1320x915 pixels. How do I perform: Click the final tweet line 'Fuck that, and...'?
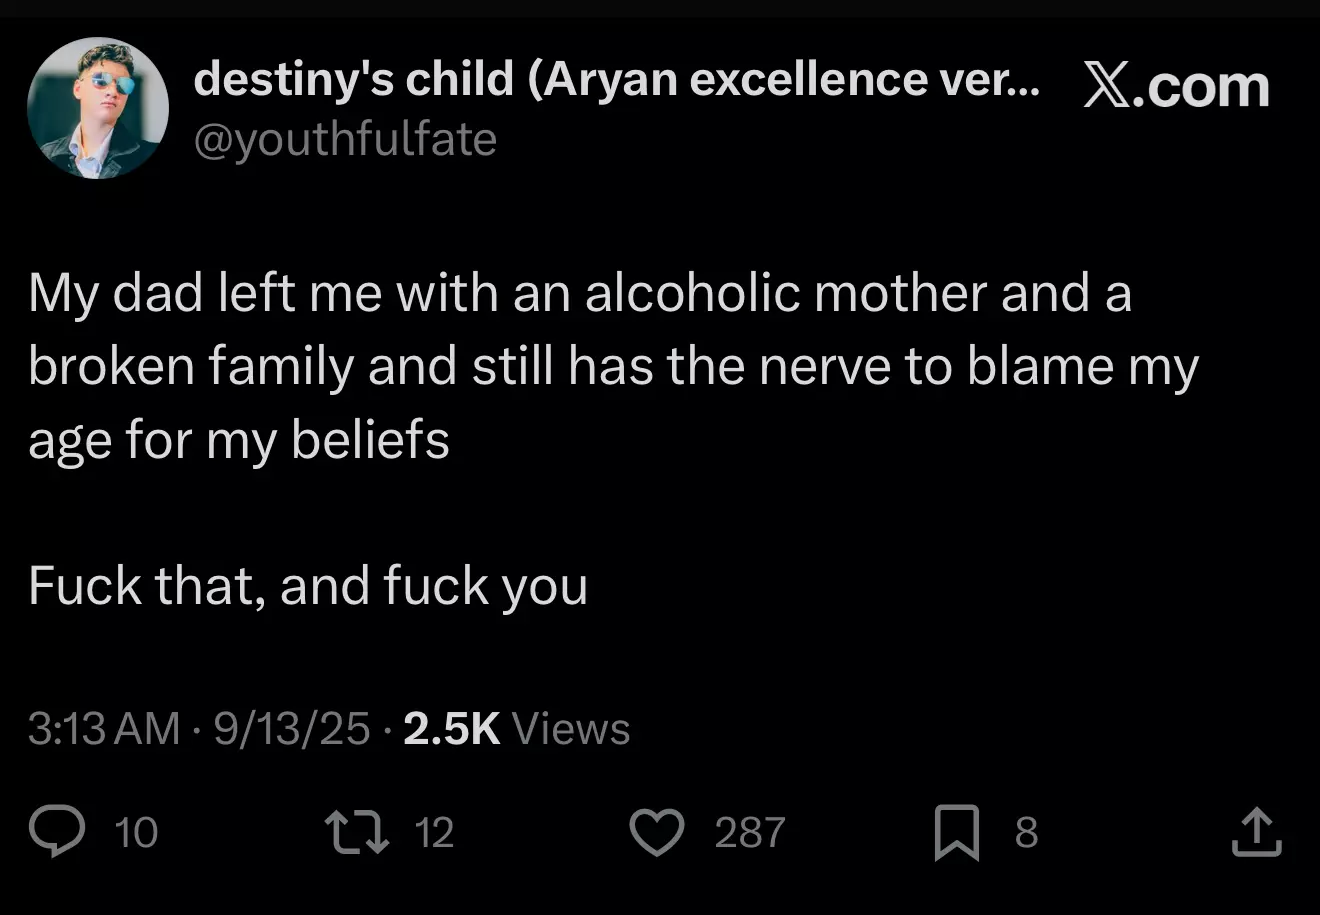[308, 586]
